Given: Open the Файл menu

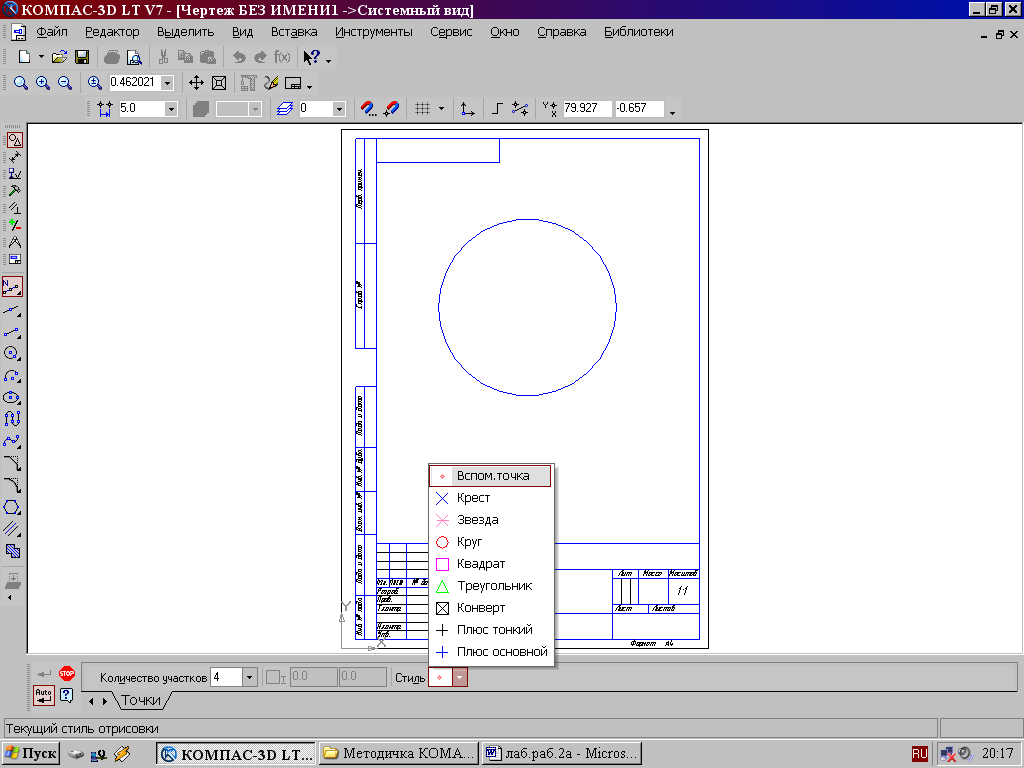Looking at the screenshot, I should tap(52, 32).
